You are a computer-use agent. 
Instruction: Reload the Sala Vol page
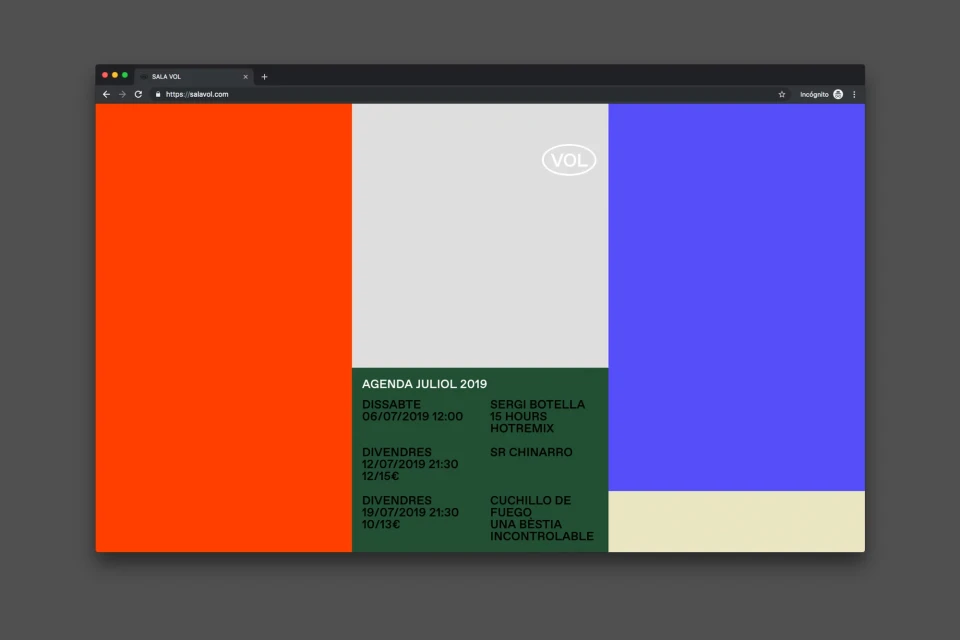click(137, 94)
